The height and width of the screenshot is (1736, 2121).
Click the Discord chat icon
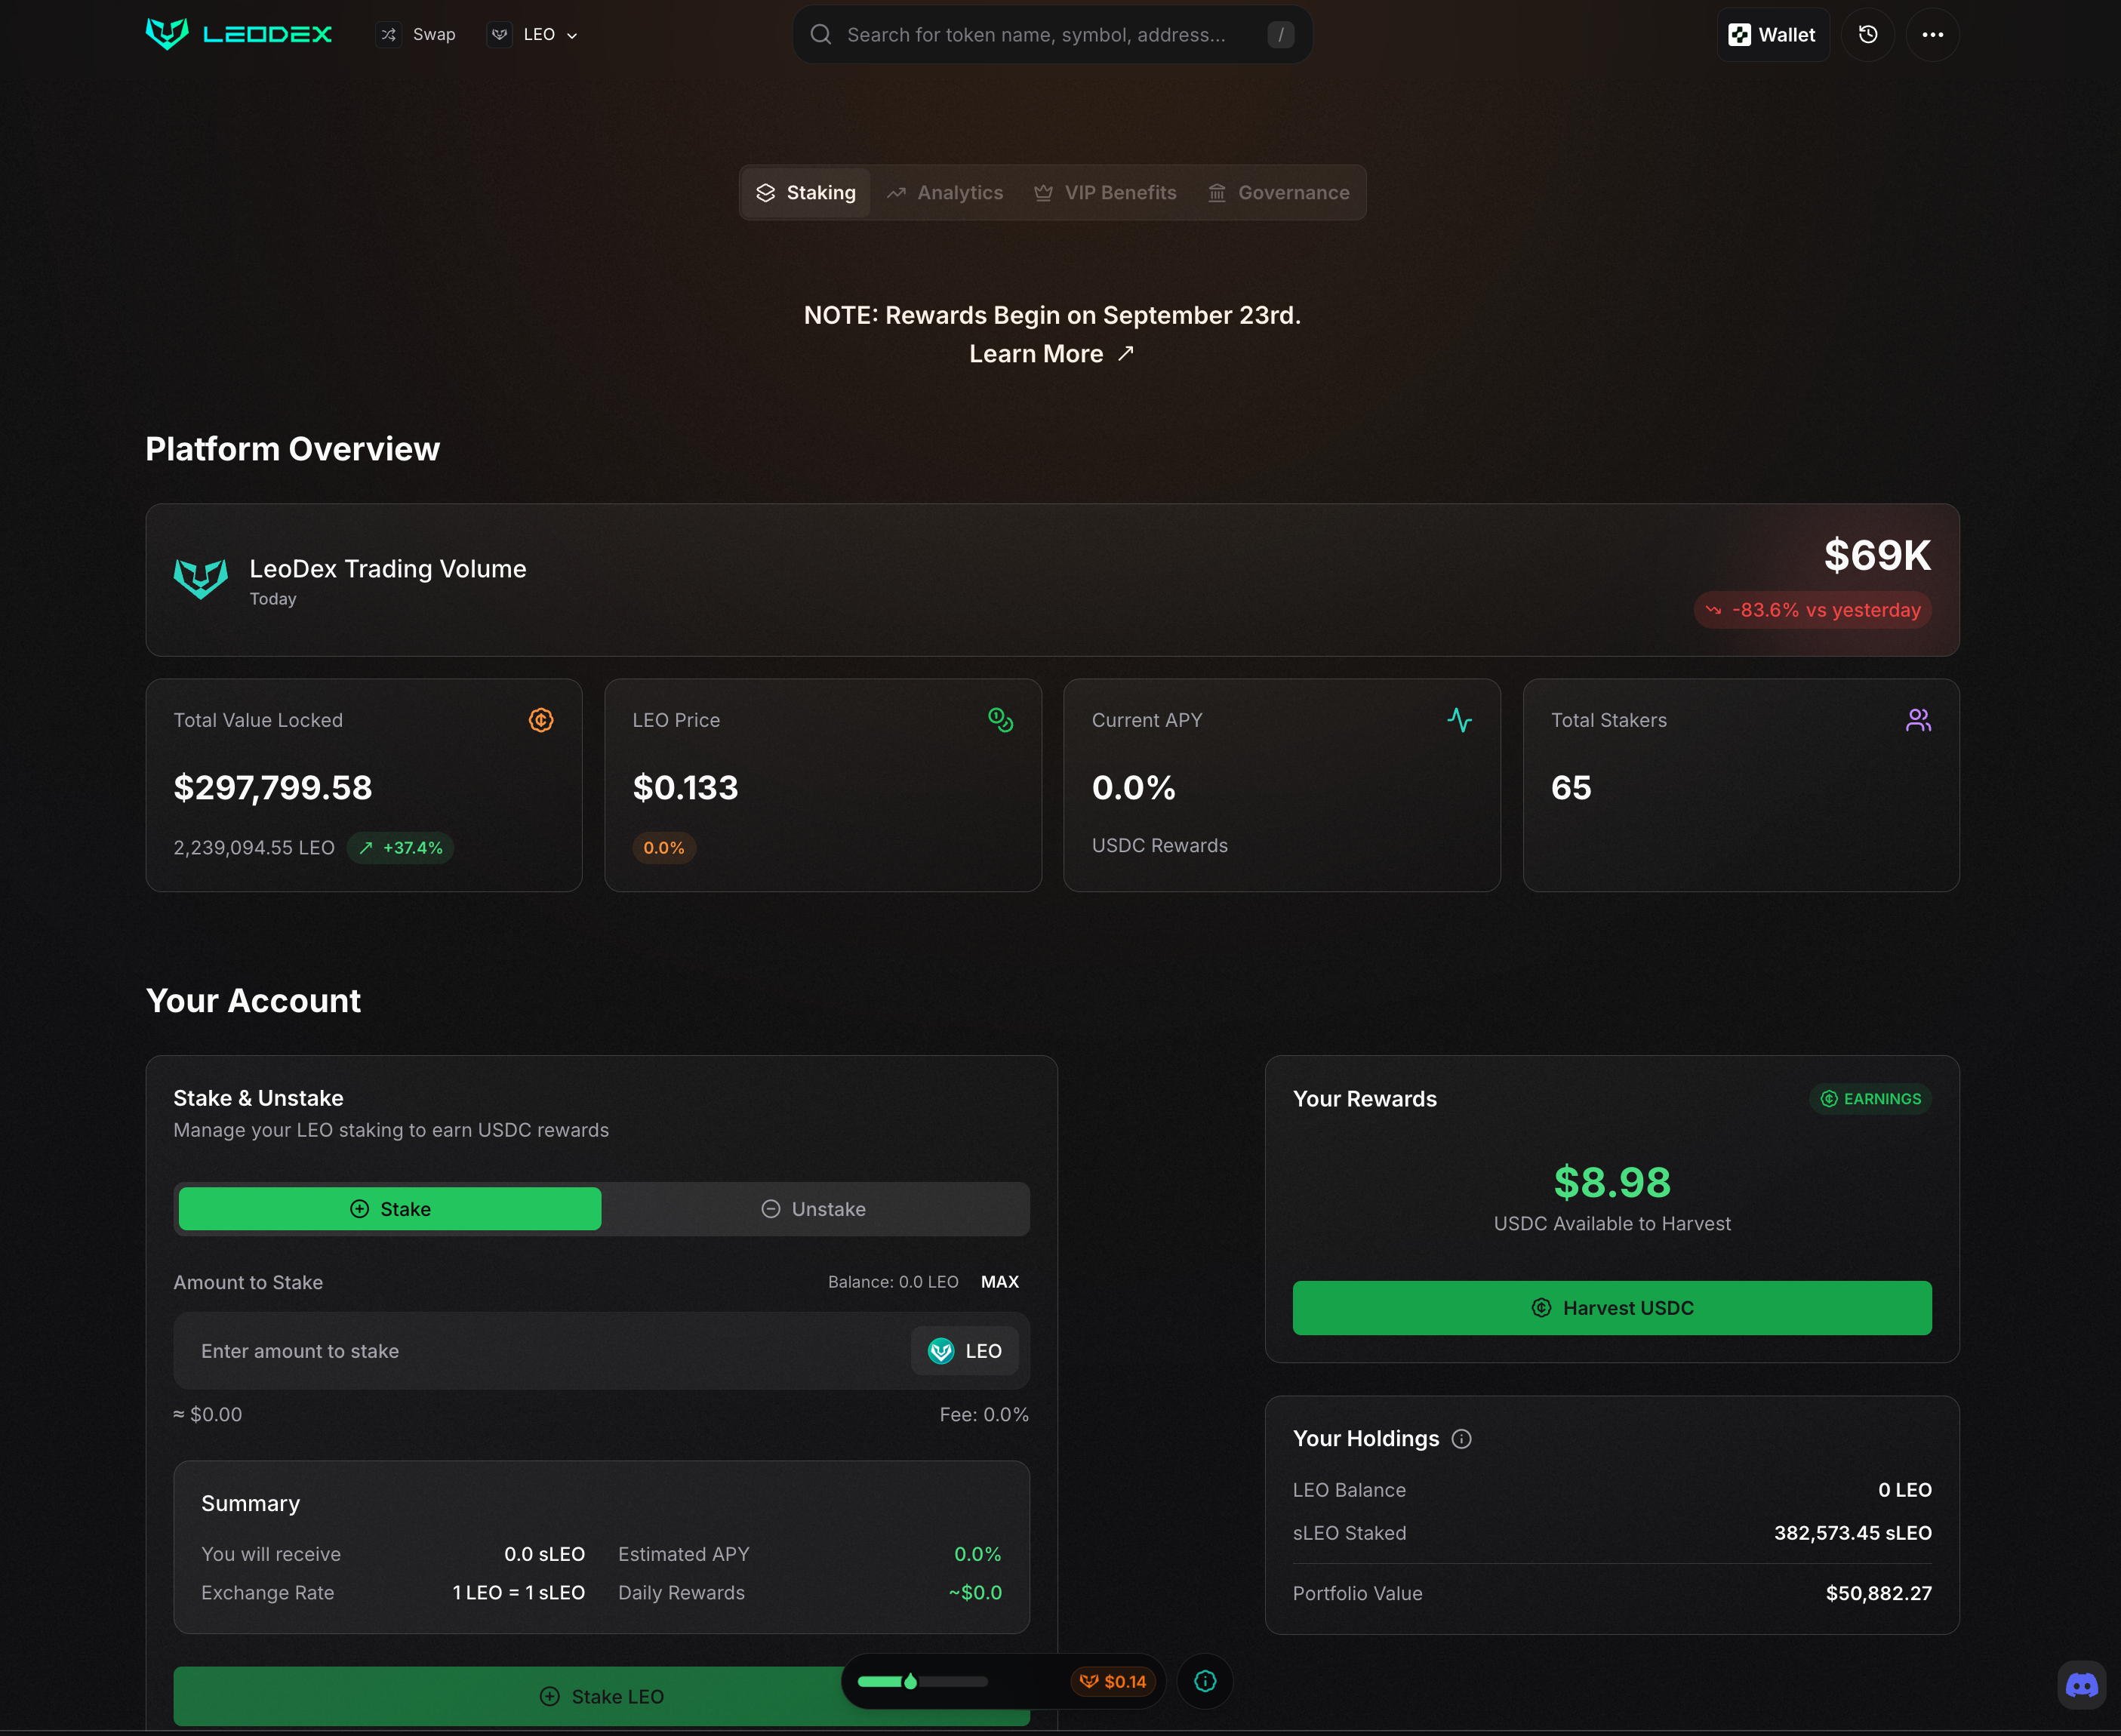click(2081, 1685)
